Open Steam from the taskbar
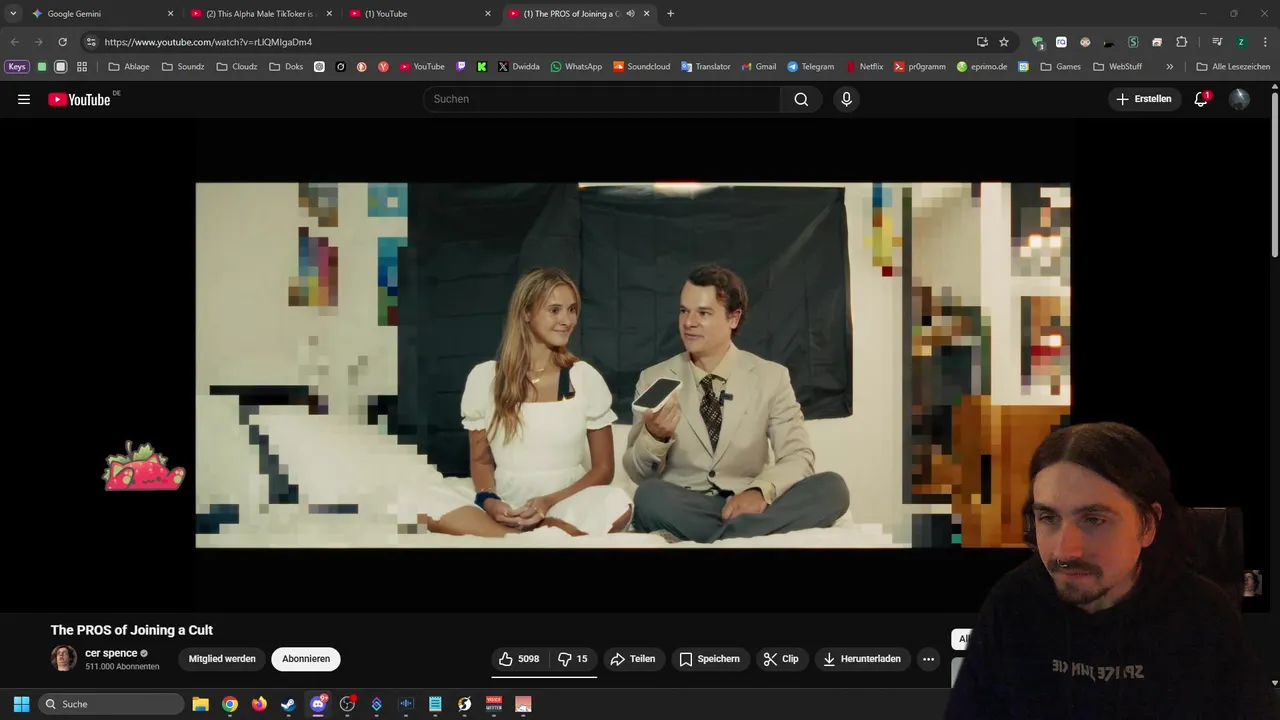 point(288,704)
